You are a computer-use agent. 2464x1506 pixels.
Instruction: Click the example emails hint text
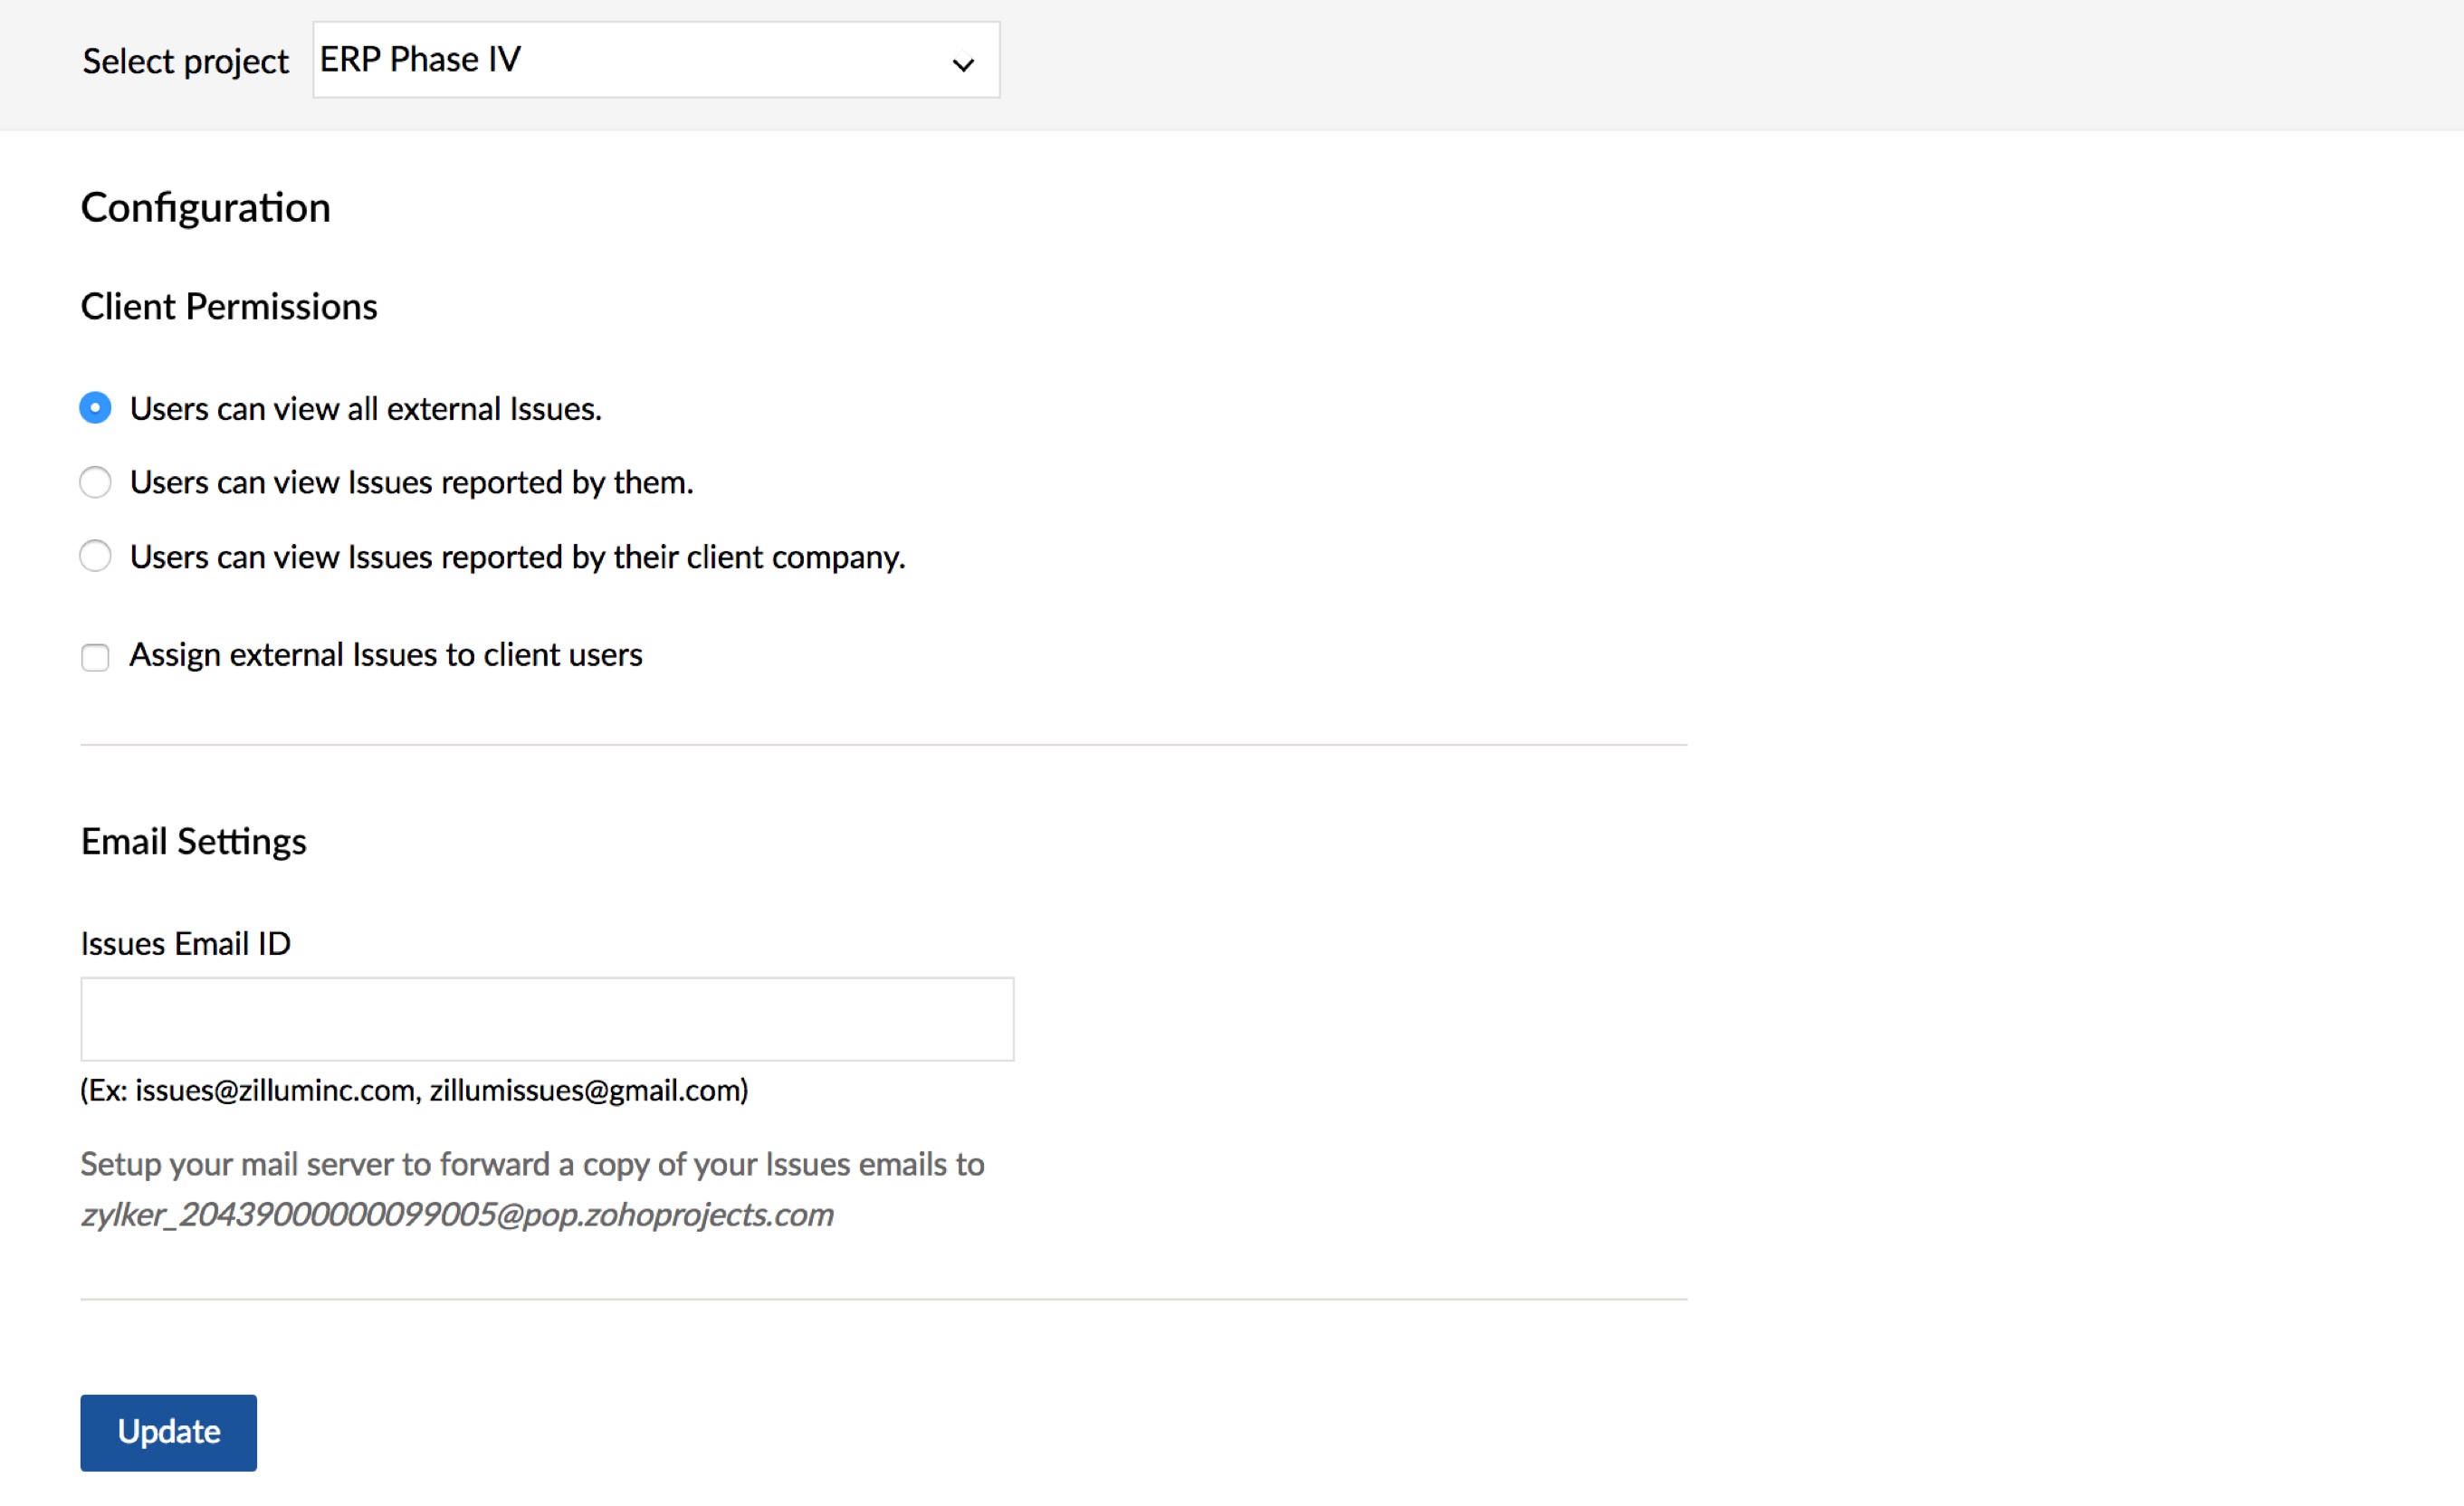[x=414, y=1090]
